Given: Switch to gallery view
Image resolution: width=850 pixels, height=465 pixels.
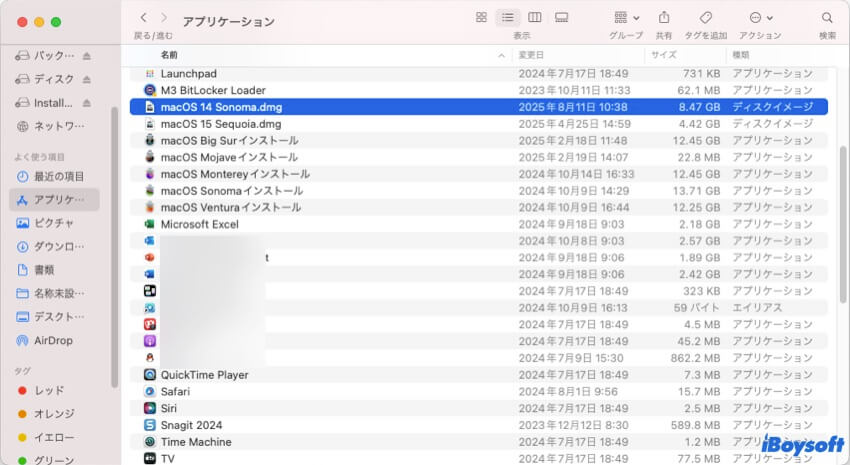Looking at the screenshot, I should coord(561,18).
